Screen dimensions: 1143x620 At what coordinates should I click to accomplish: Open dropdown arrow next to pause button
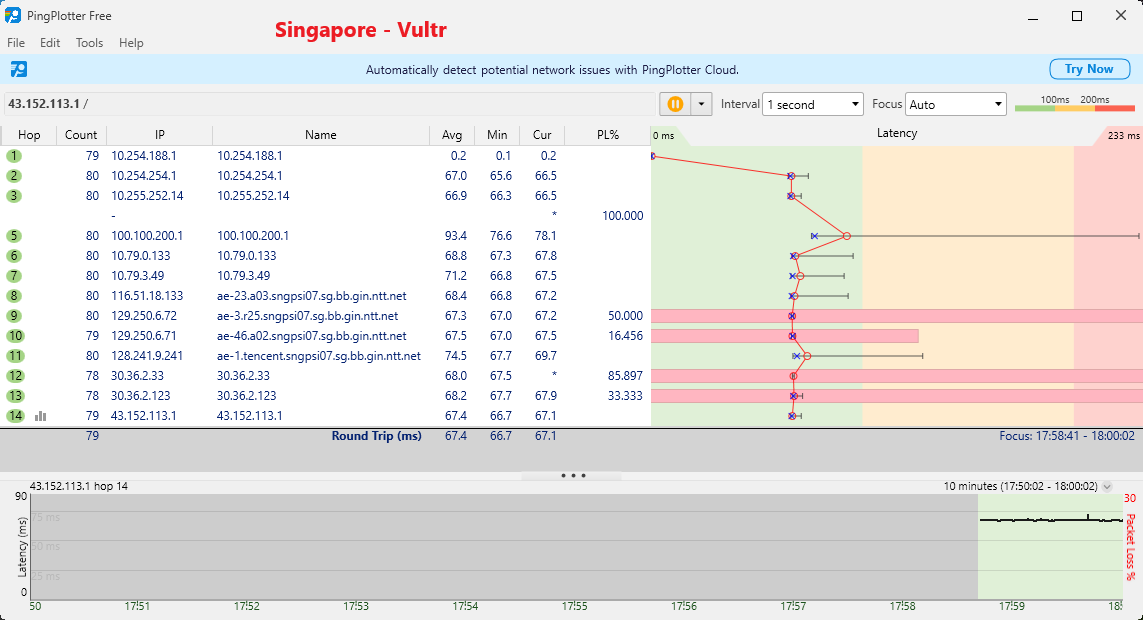tap(701, 104)
